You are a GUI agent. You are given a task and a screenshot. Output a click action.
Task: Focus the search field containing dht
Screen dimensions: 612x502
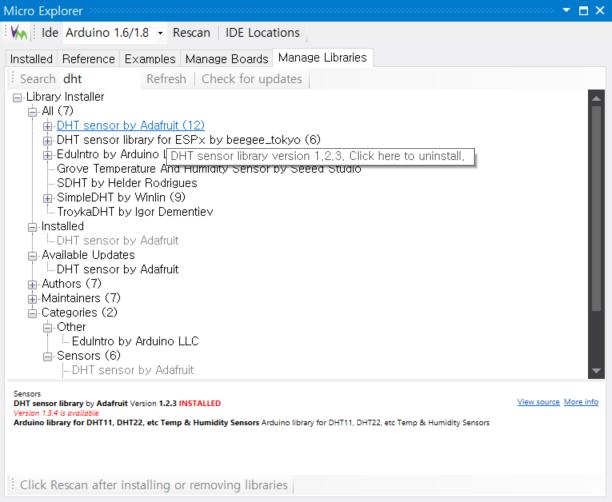point(100,79)
